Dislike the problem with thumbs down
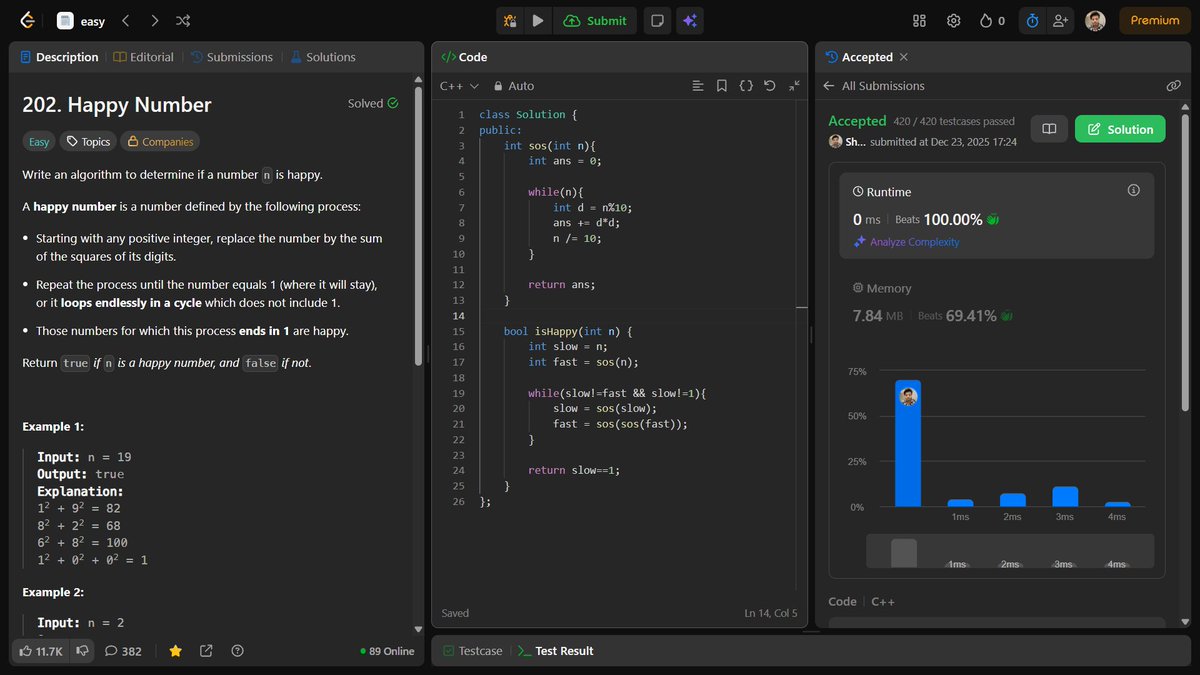 (82, 650)
